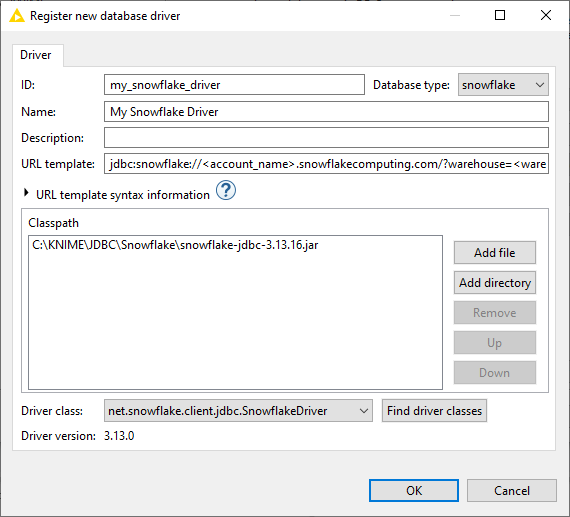Expand URL template syntax information section

26,193
